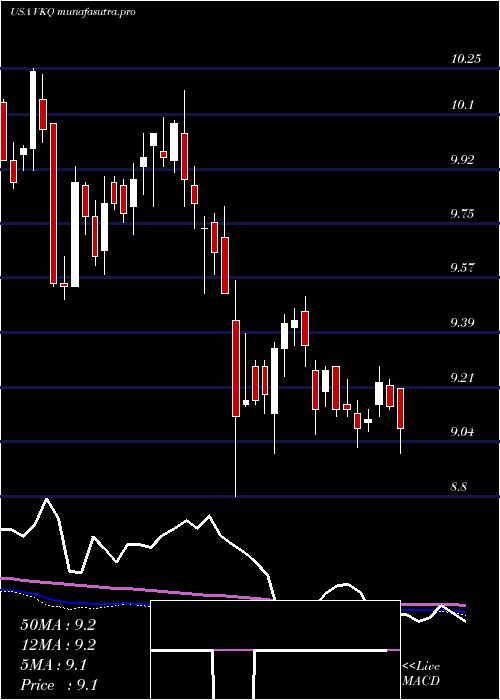
Task: Click the USA VKQ munafasutra.pro title
Action: 73,12
